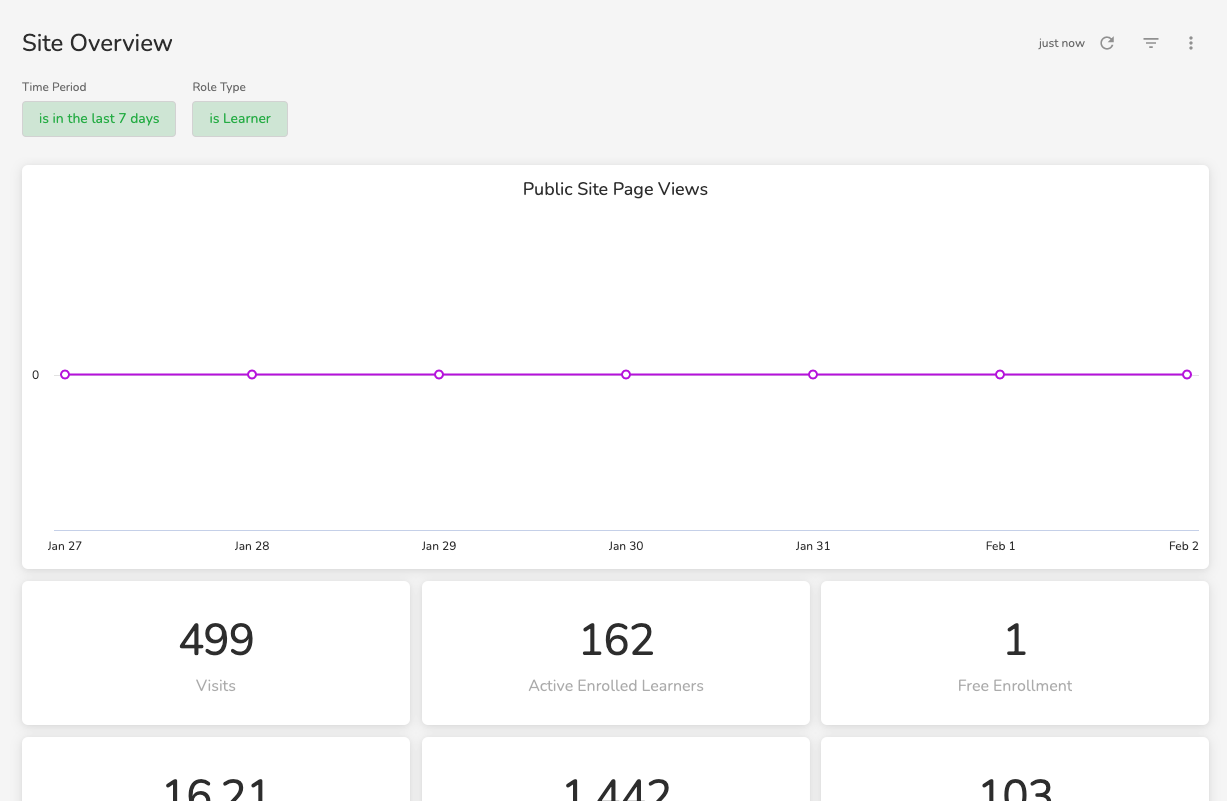
Task: Click the 'Feb 1' axis label
Action: point(1000,546)
